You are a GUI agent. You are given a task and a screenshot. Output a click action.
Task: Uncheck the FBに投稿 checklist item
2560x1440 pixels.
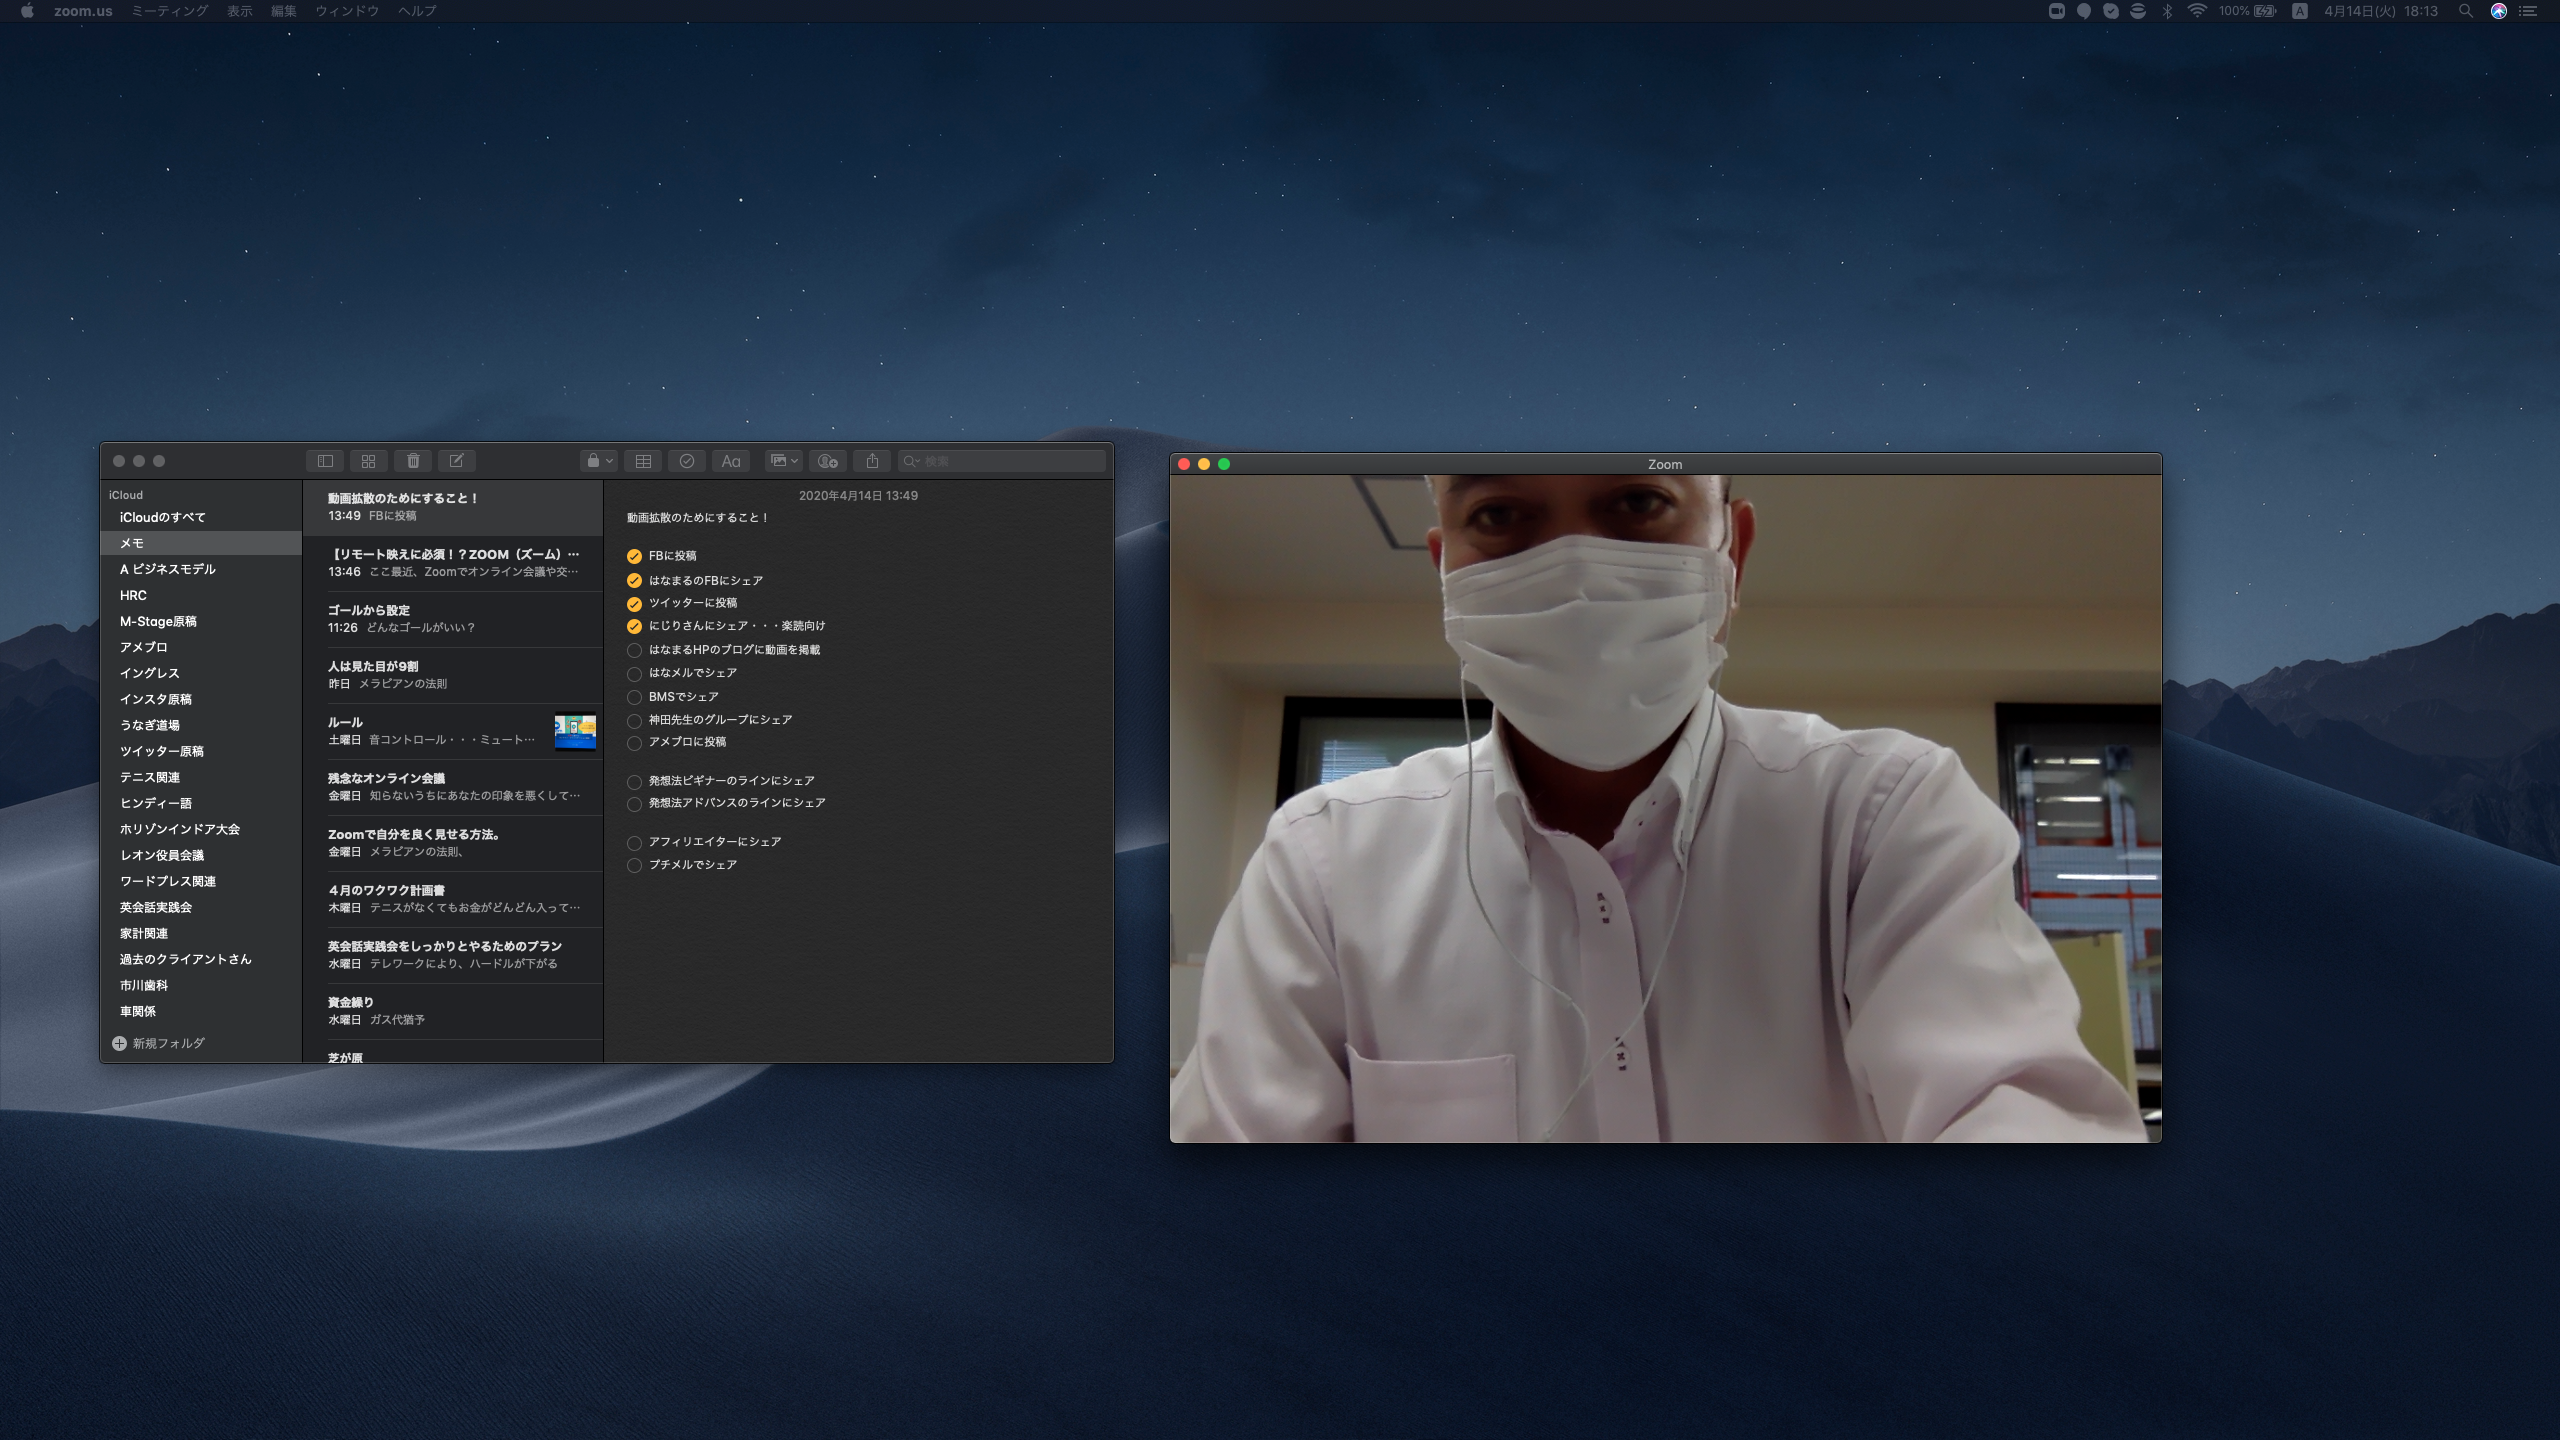tap(634, 556)
